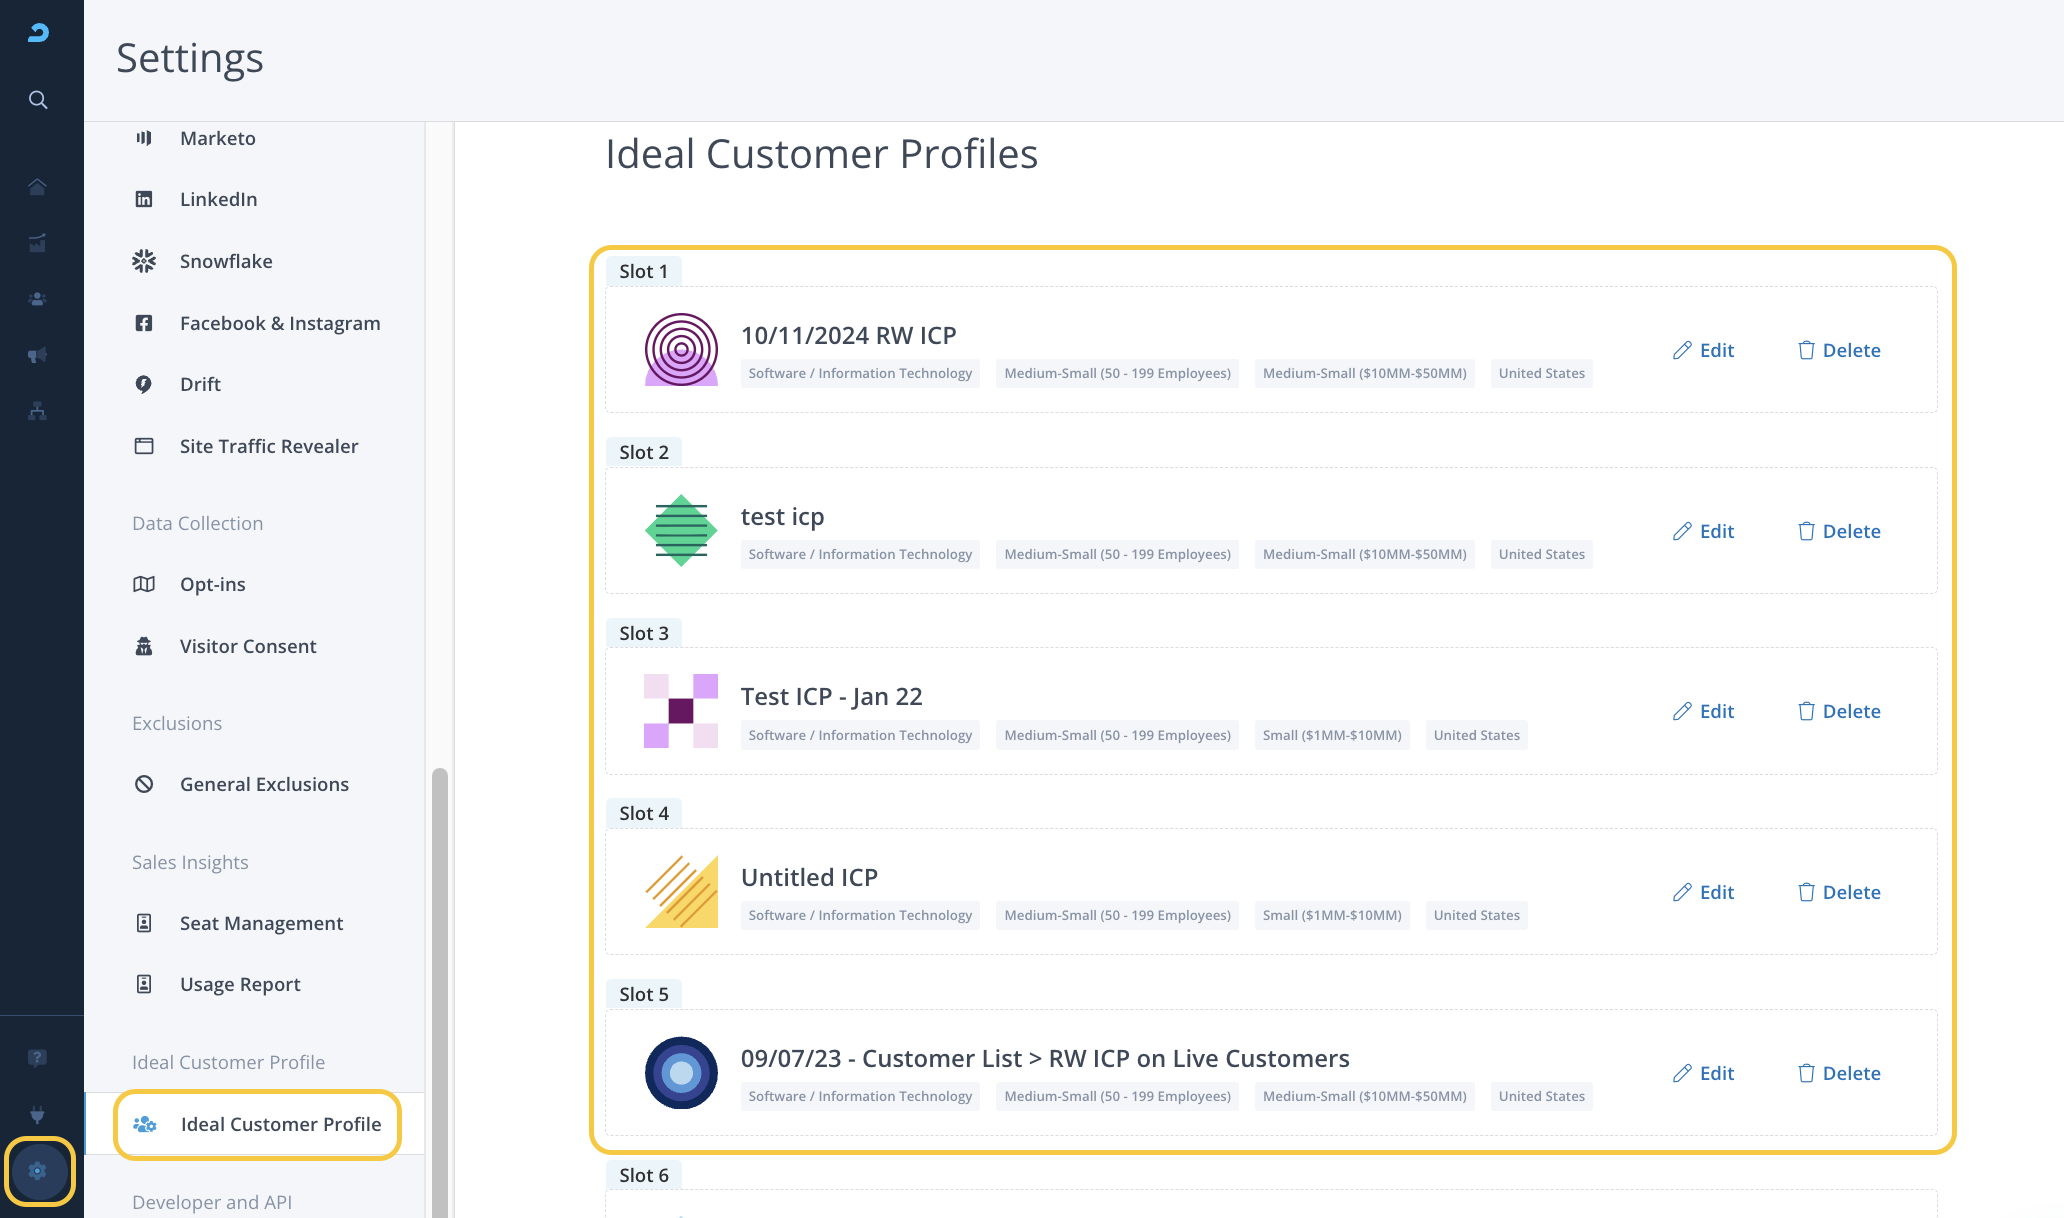Open the megaphone campaigns icon
Image resolution: width=2064 pixels, height=1218 pixels.
click(x=38, y=355)
